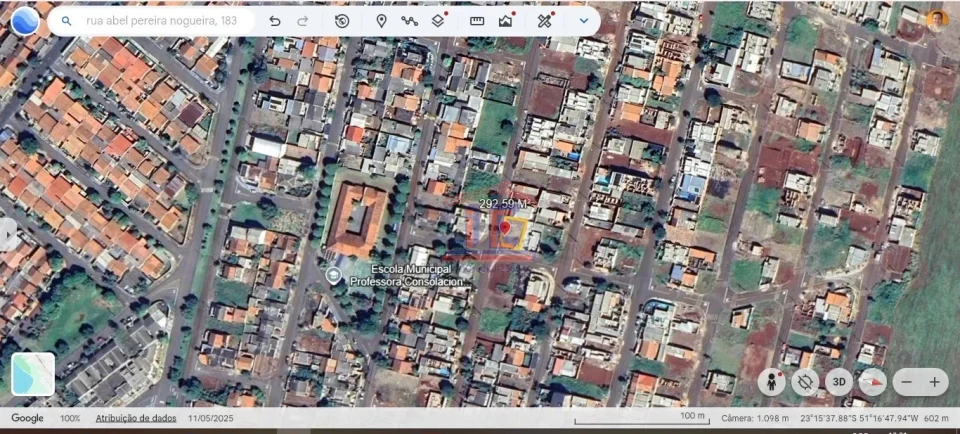Image resolution: width=960 pixels, height=434 pixels.
Task: Expand the left side panel arrow
Action: (9, 234)
